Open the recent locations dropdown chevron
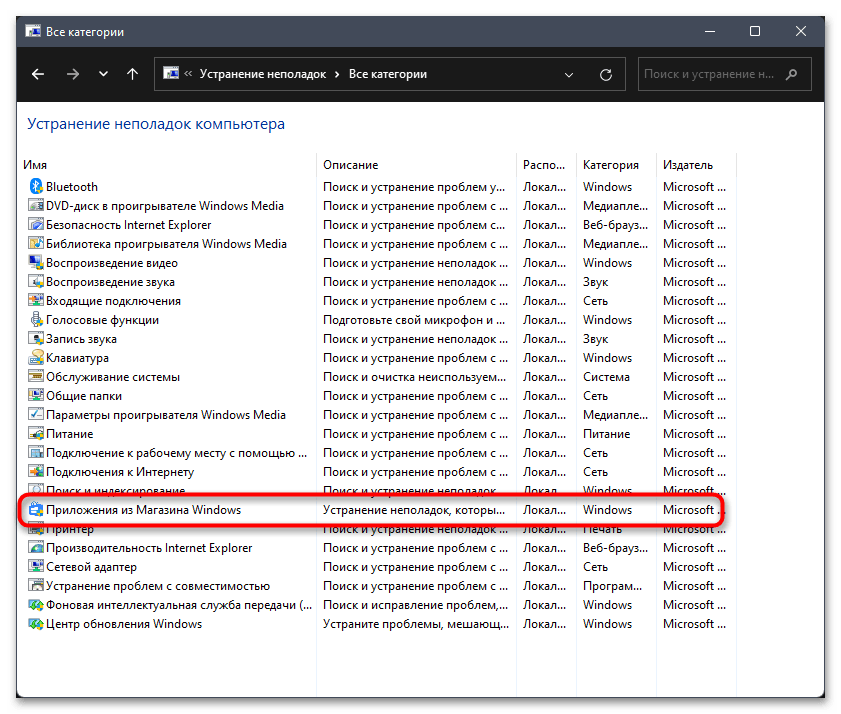This screenshot has width=841, height=714. [x=103, y=74]
